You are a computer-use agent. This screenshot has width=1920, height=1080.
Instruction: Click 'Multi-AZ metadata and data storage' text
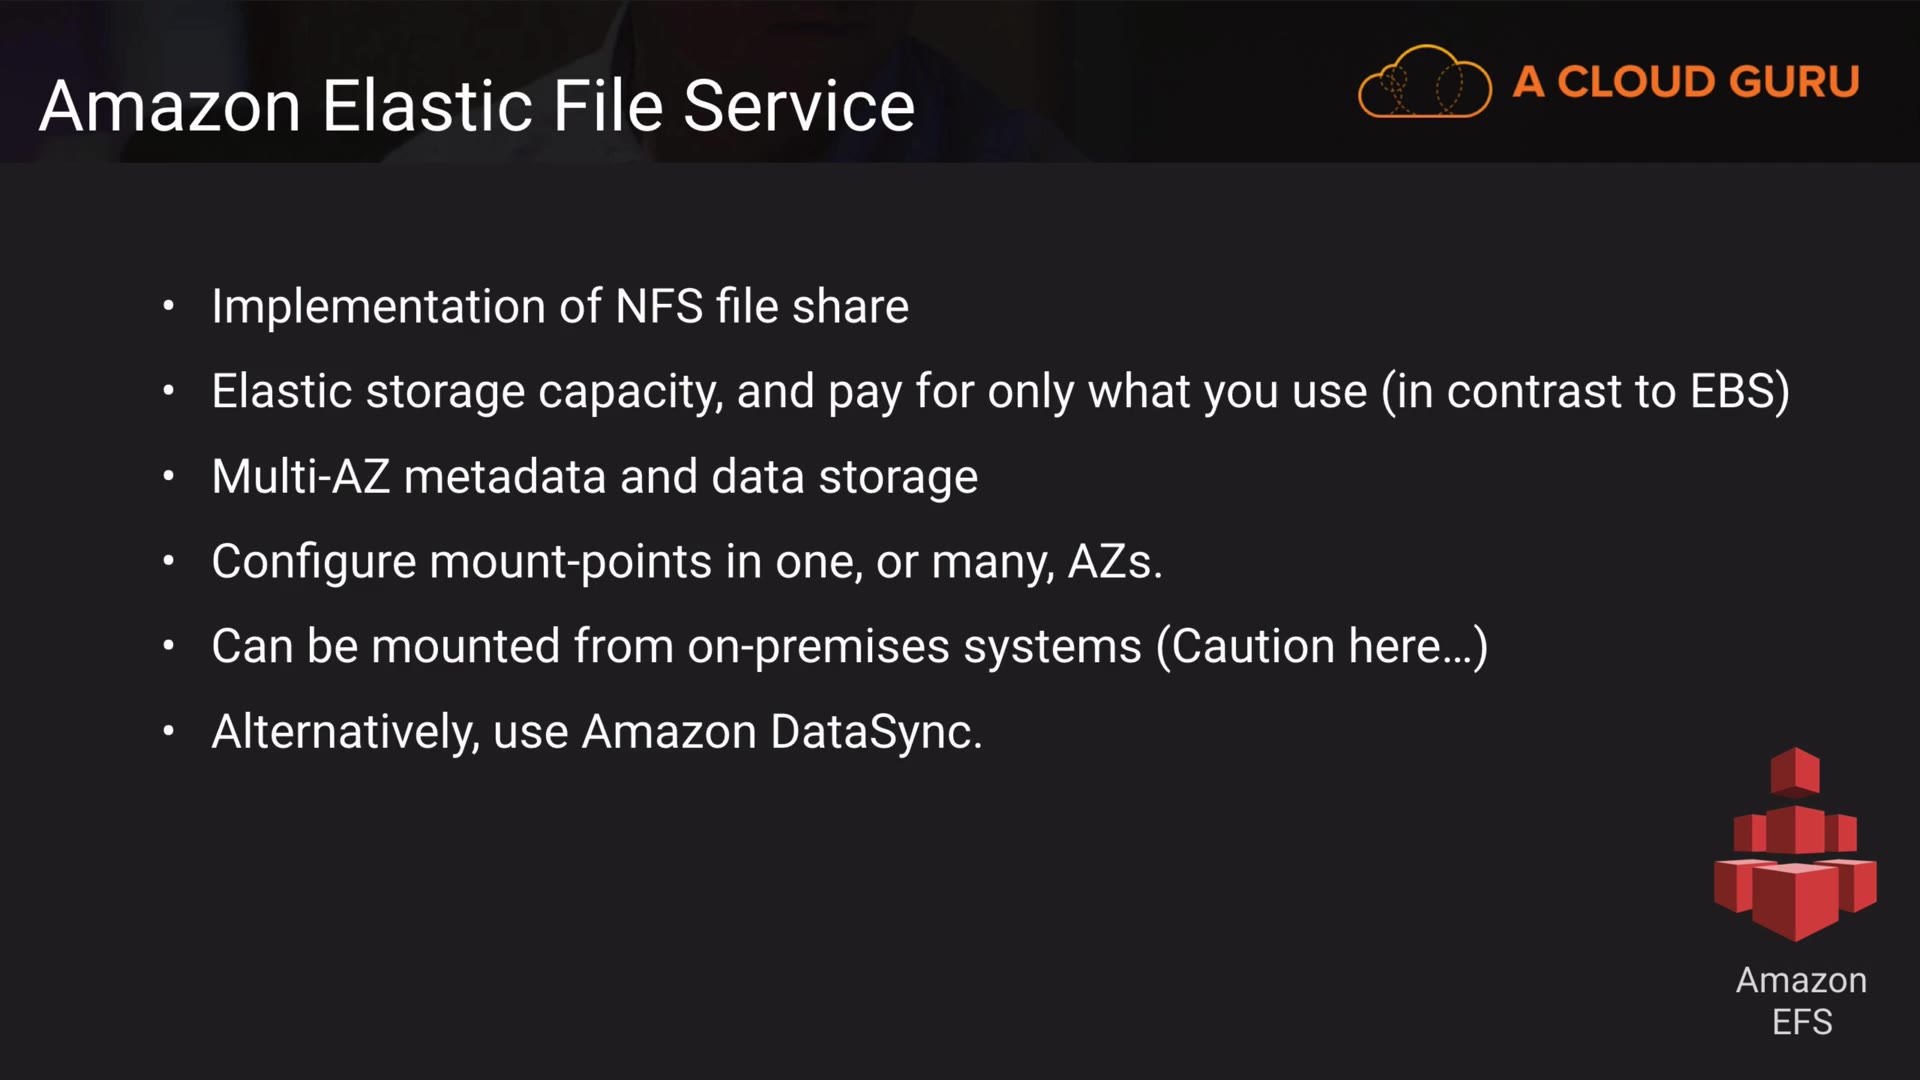594,476
